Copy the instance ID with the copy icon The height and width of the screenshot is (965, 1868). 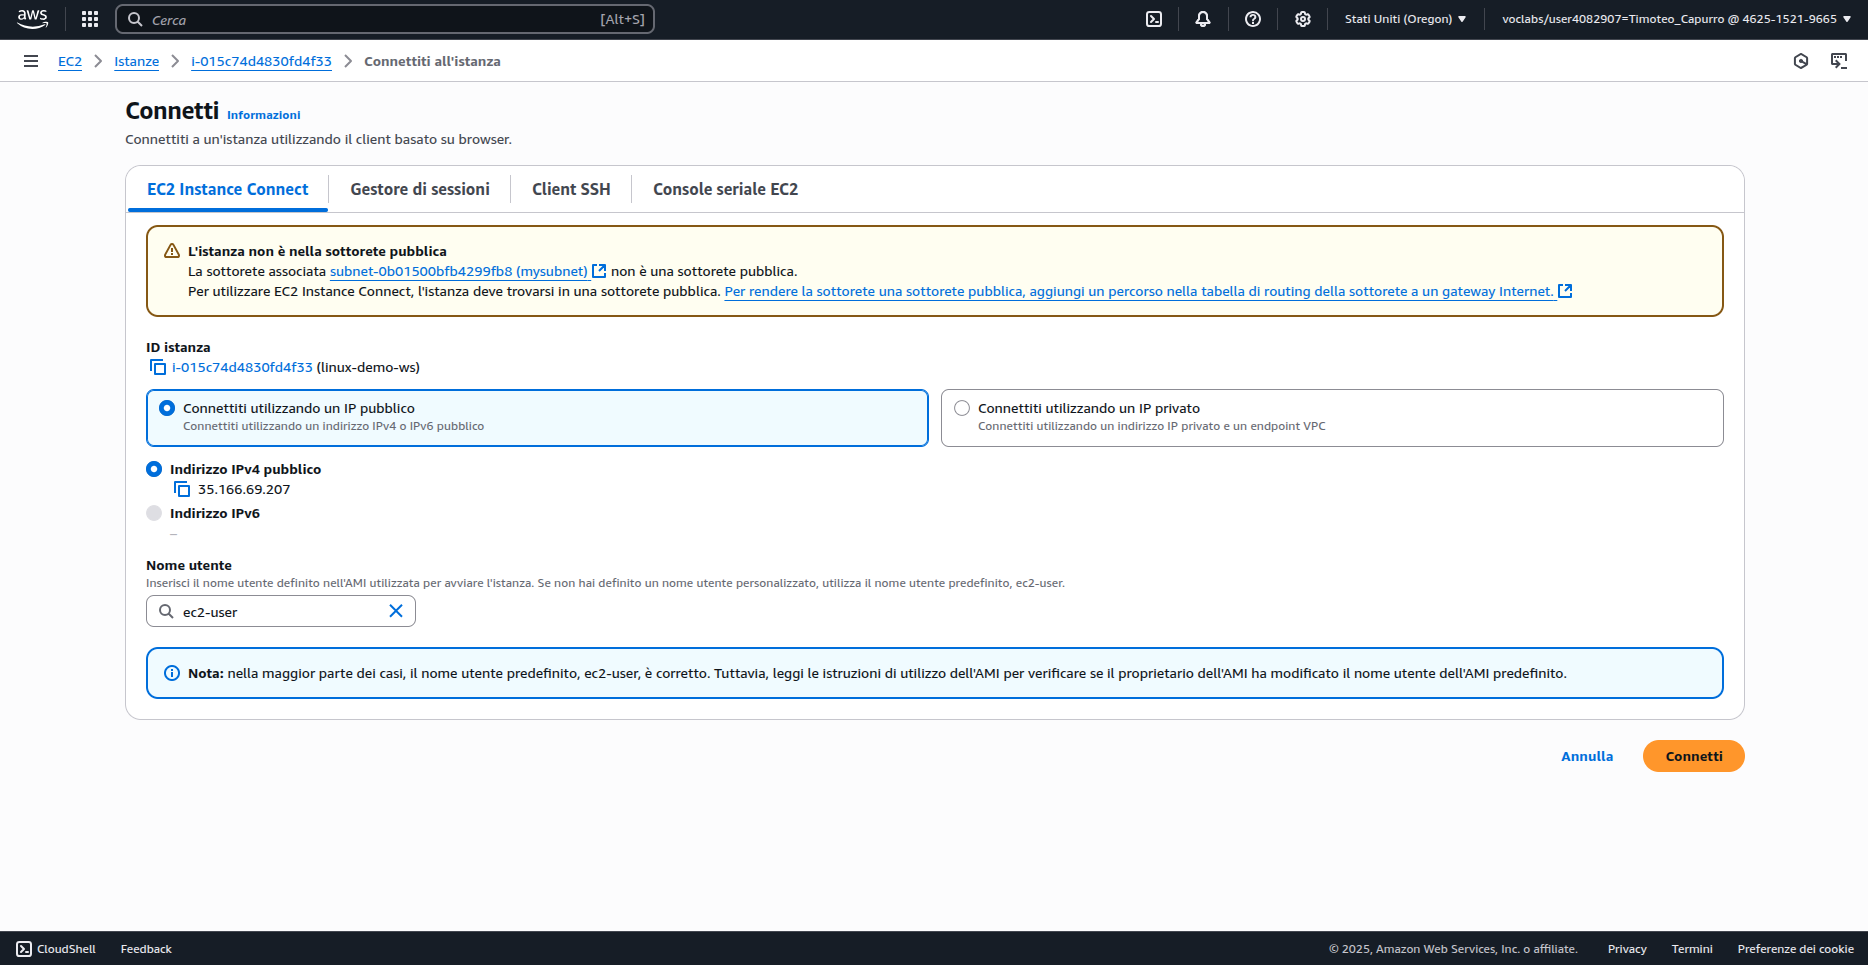coord(157,367)
